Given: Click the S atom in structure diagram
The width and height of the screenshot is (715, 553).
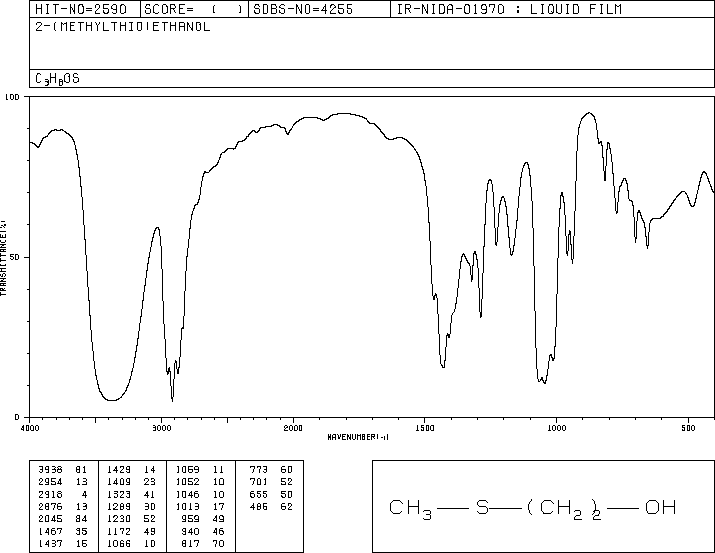Looking at the screenshot, I should 482,507.
